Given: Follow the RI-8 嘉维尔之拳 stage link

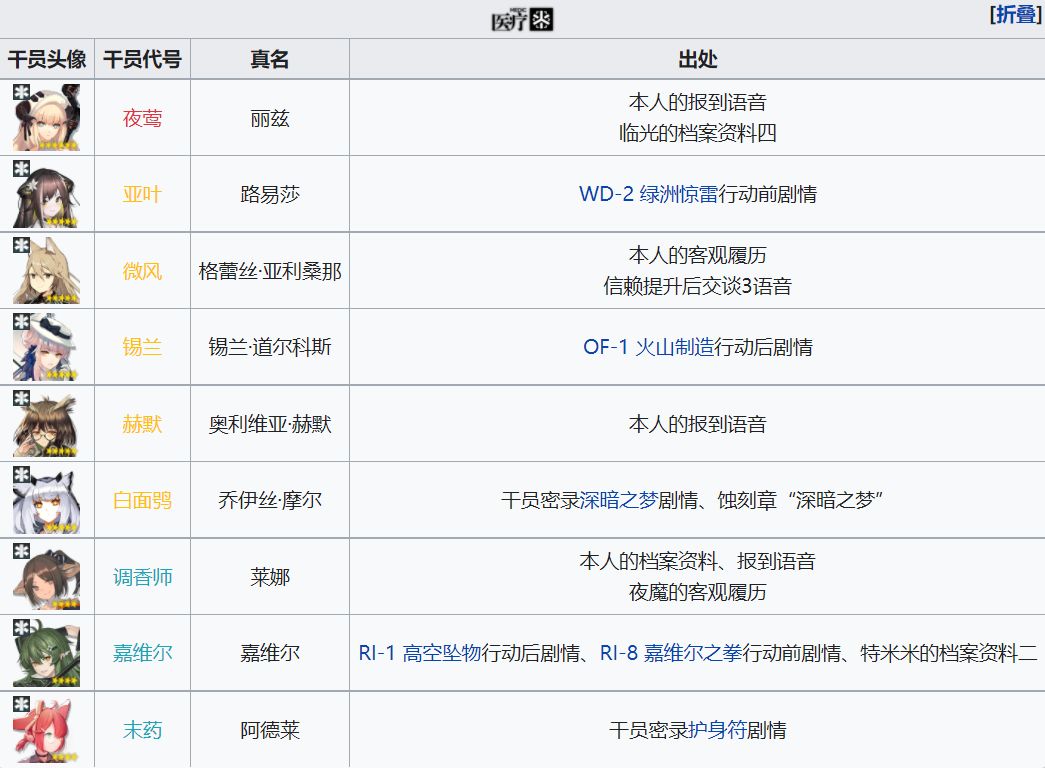Looking at the screenshot, I should 671,653.
